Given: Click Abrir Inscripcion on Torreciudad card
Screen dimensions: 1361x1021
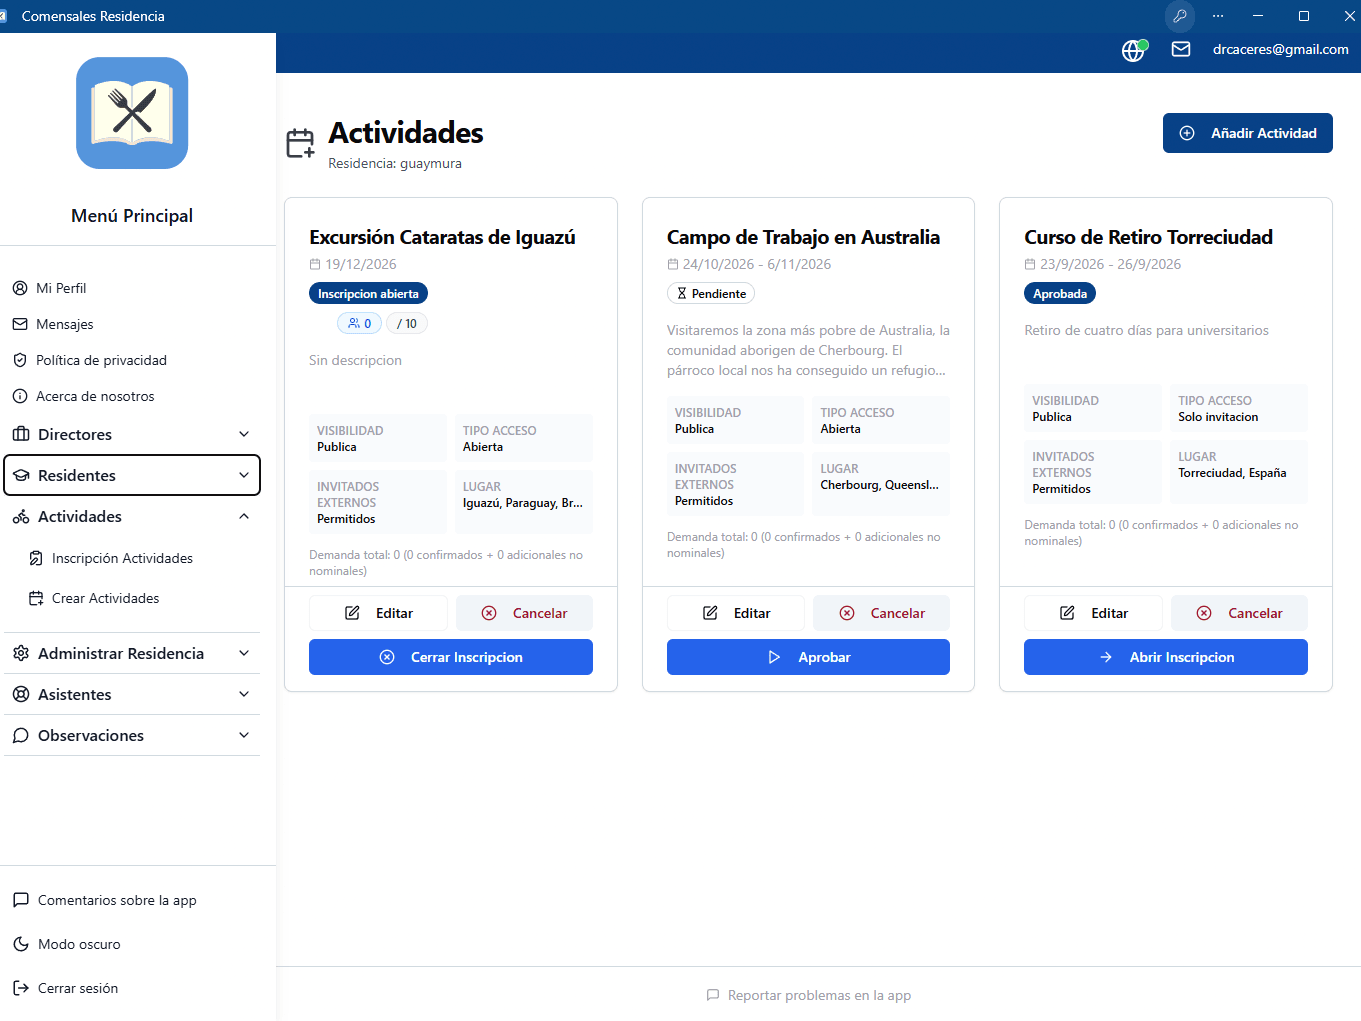Looking at the screenshot, I should point(1166,657).
